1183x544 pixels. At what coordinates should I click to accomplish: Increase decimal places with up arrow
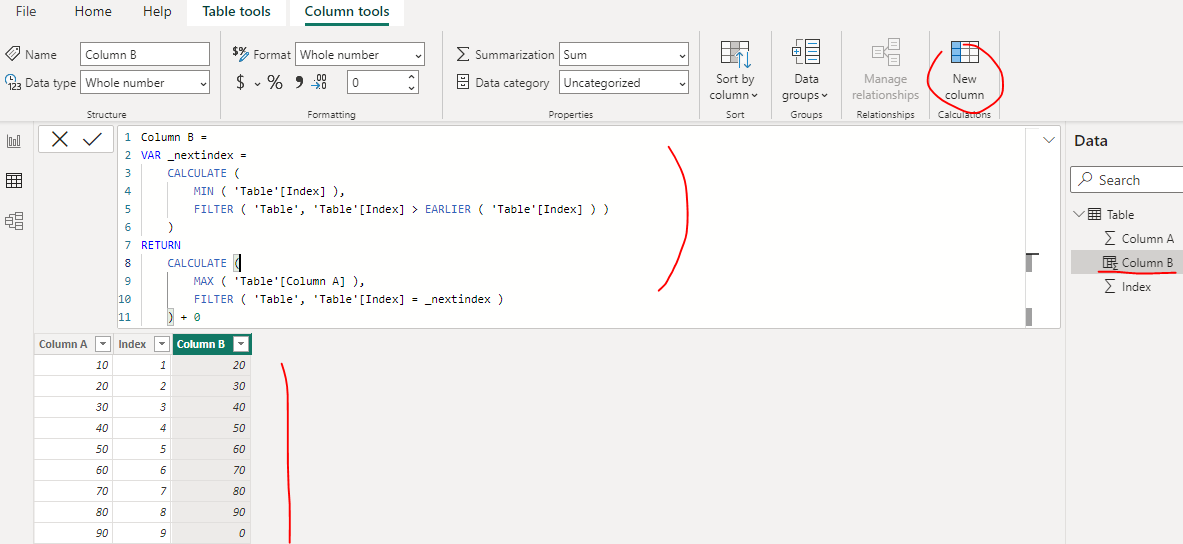[x=411, y=77]
